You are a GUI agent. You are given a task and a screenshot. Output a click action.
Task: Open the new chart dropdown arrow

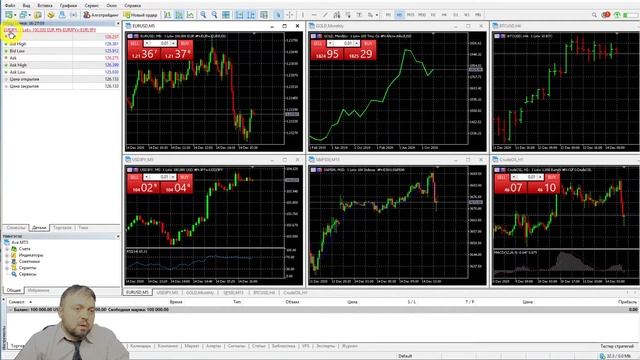pos(15,15)
